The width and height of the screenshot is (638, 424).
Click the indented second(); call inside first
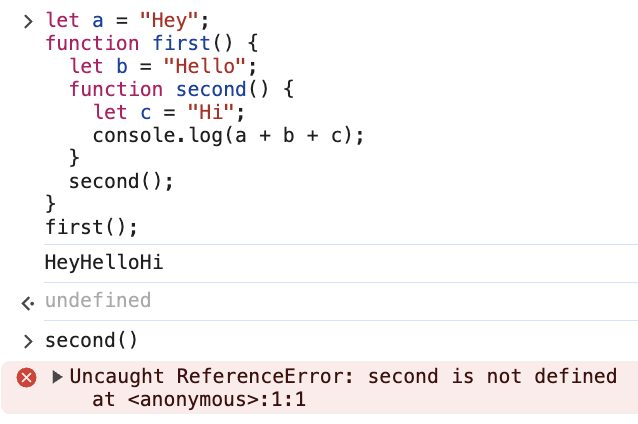point(121,181)
